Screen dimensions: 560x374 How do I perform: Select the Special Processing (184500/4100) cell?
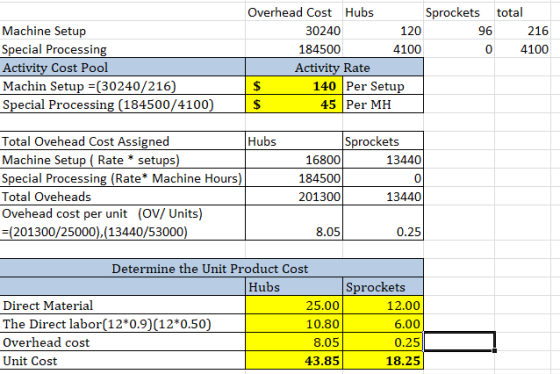click(122, 104)
